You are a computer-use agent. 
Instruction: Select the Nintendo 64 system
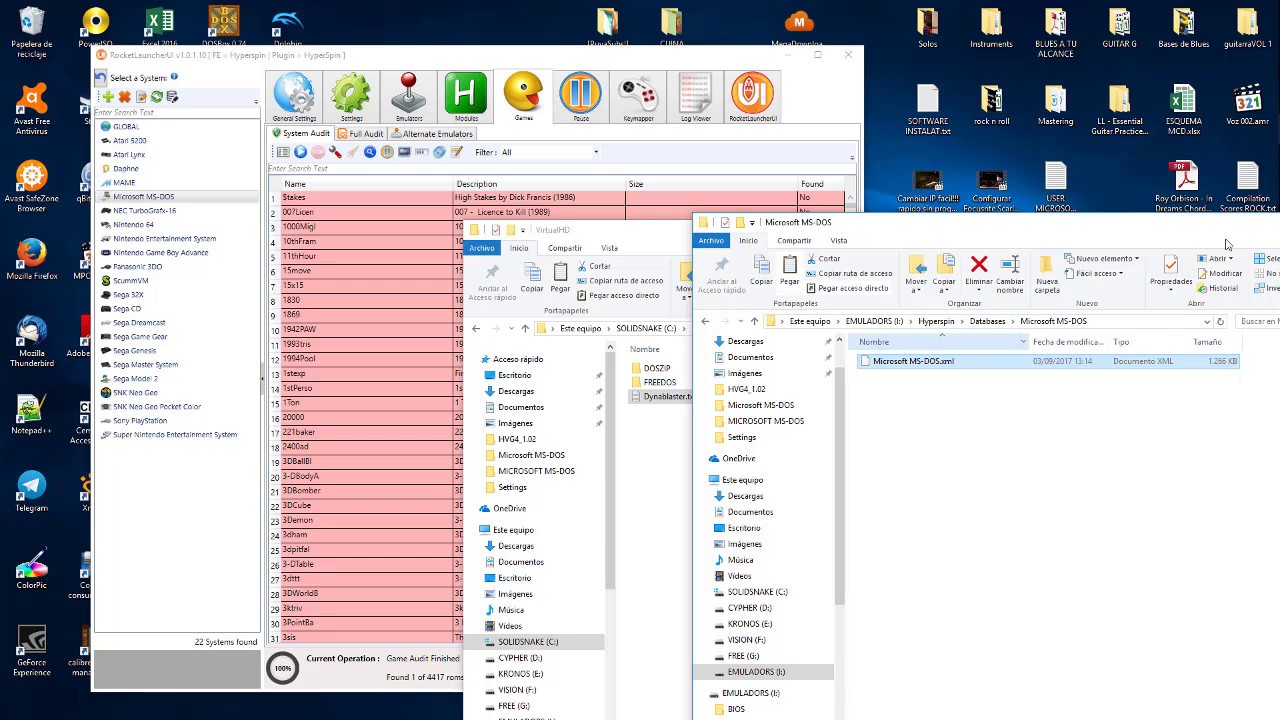(133, 225)
